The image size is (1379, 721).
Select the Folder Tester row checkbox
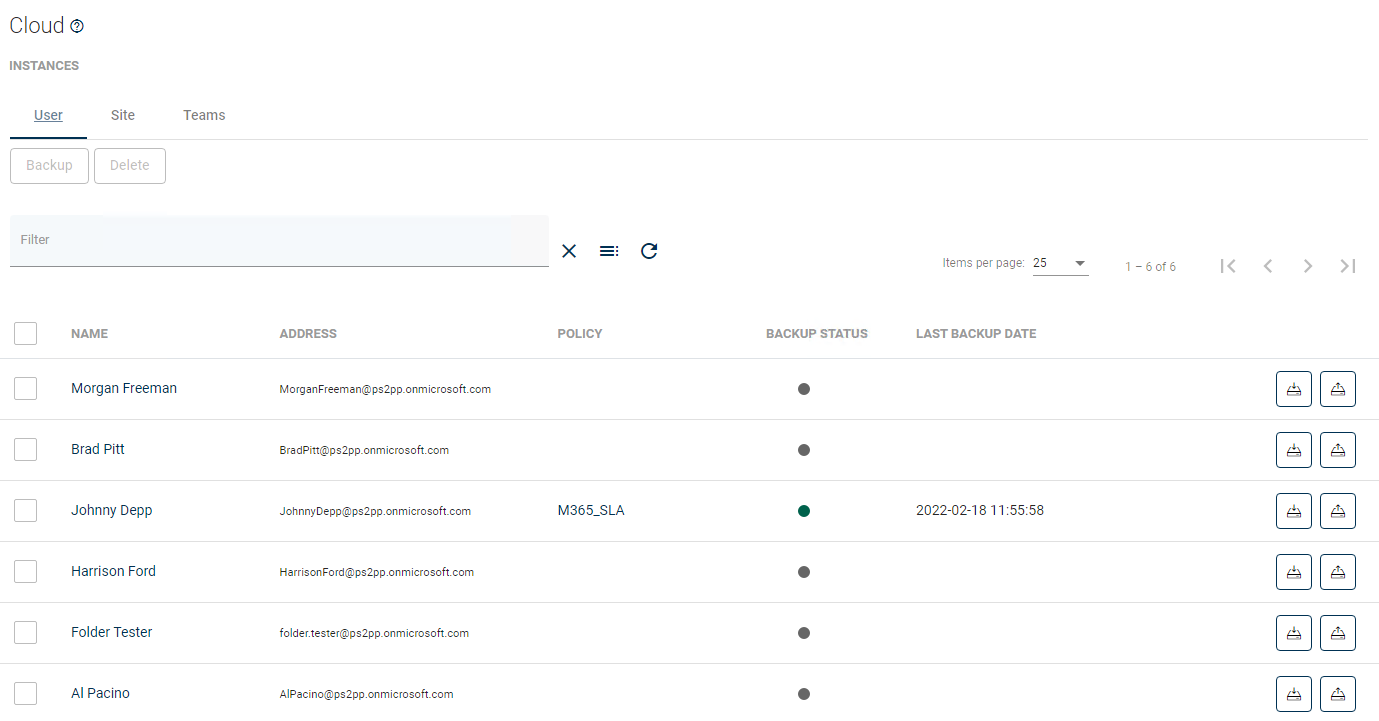26,633
